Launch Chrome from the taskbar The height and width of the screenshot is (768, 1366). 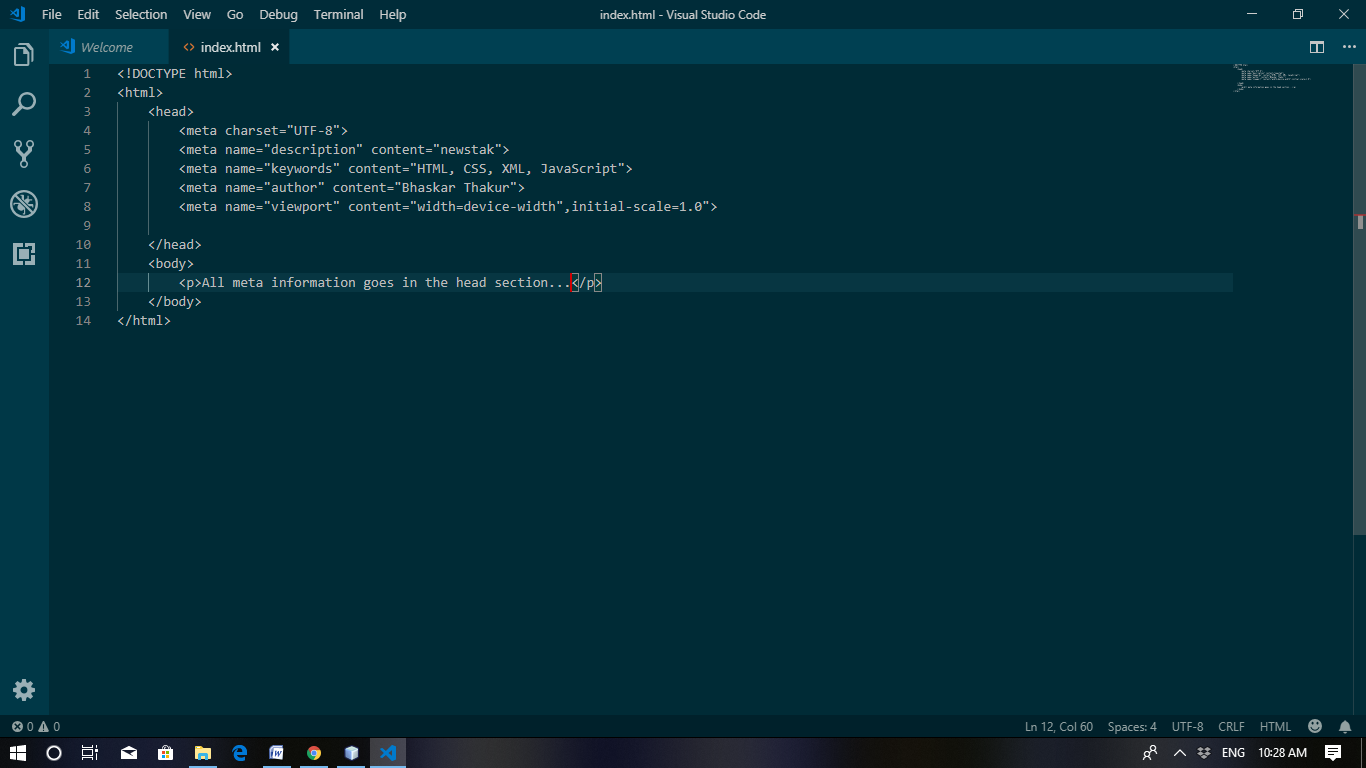313,753
